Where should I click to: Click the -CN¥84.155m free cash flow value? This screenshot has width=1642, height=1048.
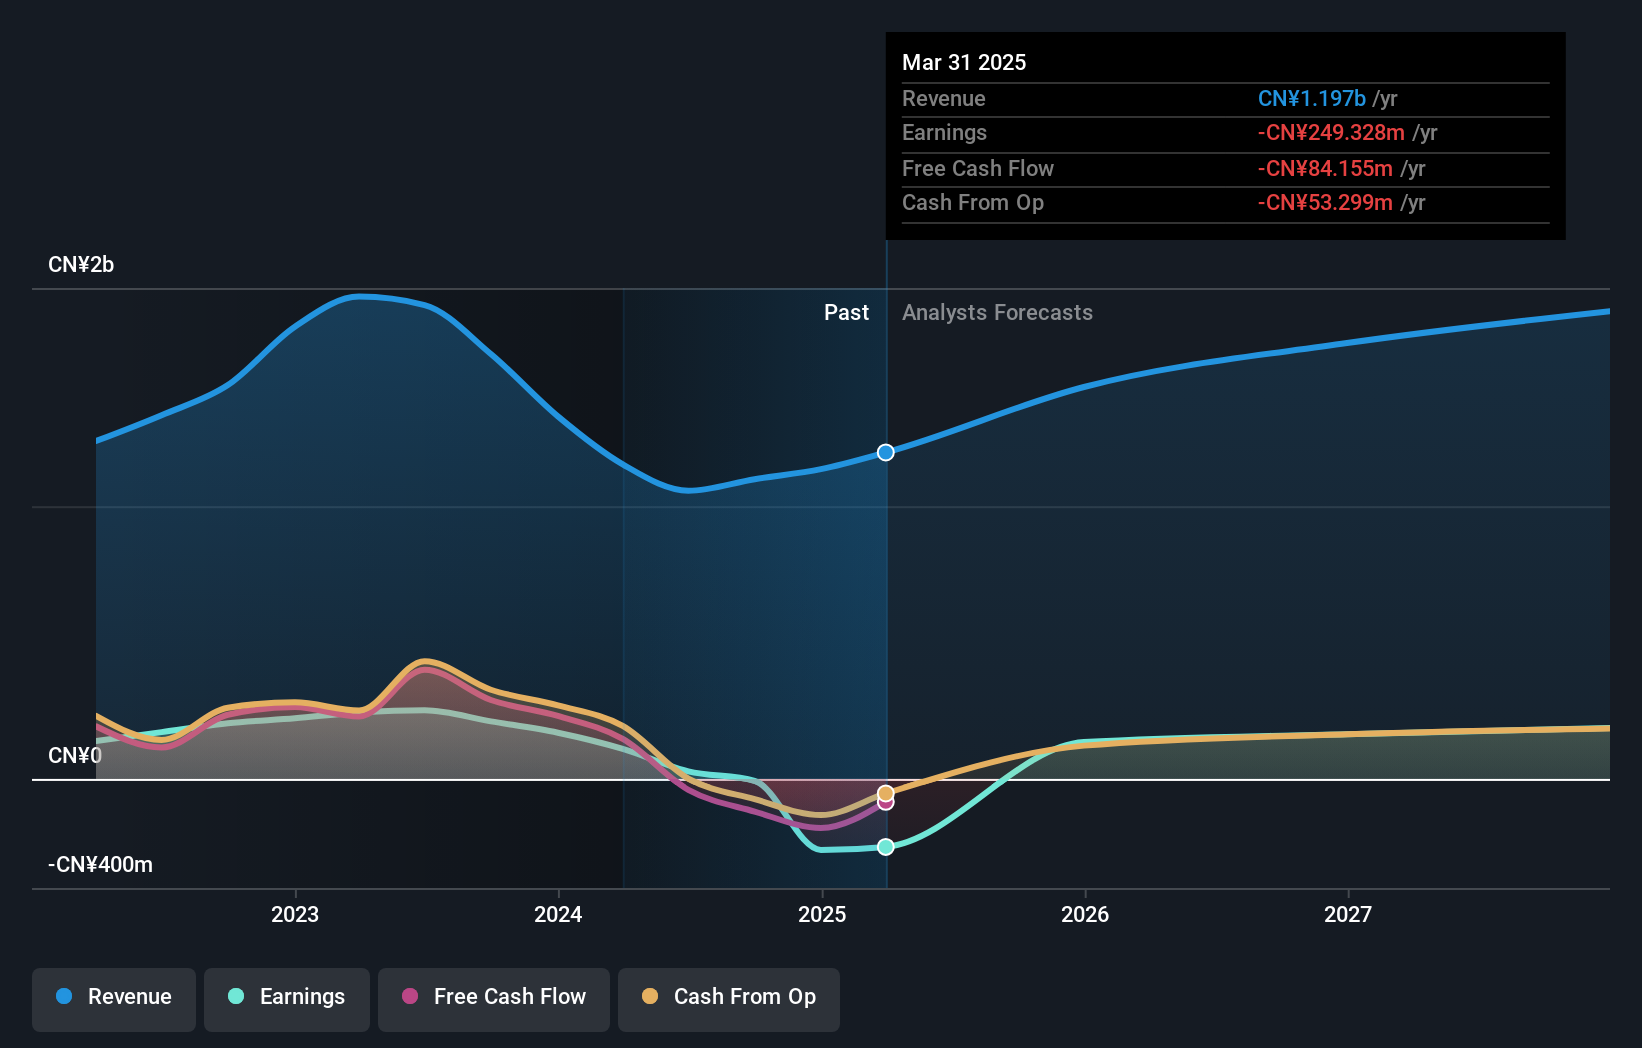tap(1325, 169)
